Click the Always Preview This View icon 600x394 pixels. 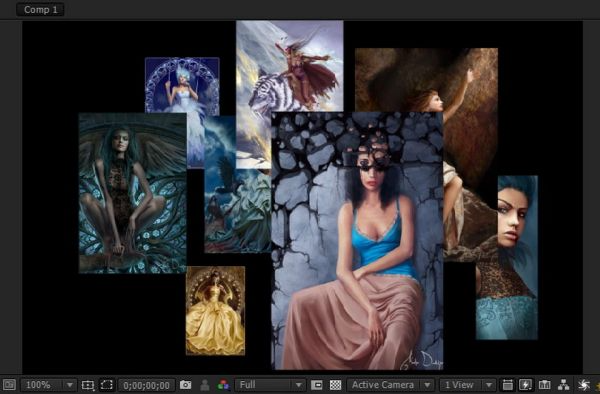[9, 385]
